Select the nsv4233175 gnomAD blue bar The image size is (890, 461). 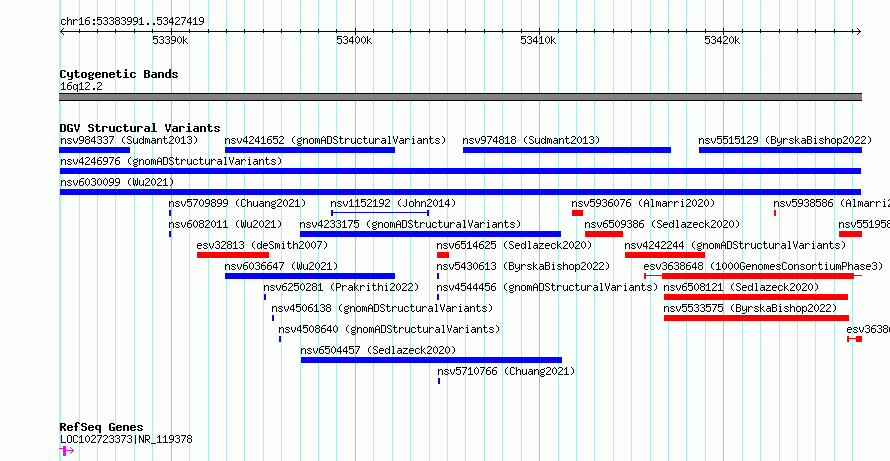(x=430, y=234)
